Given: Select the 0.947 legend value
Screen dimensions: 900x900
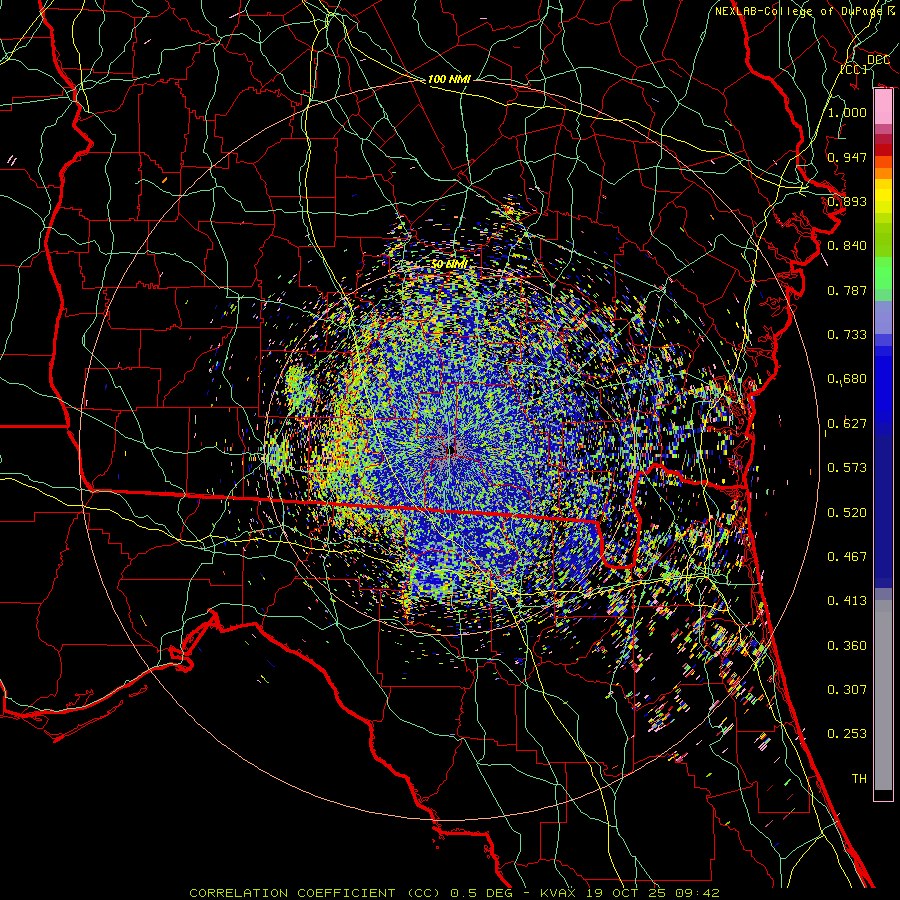Looking at the screenshot, I should coord(847,157).
